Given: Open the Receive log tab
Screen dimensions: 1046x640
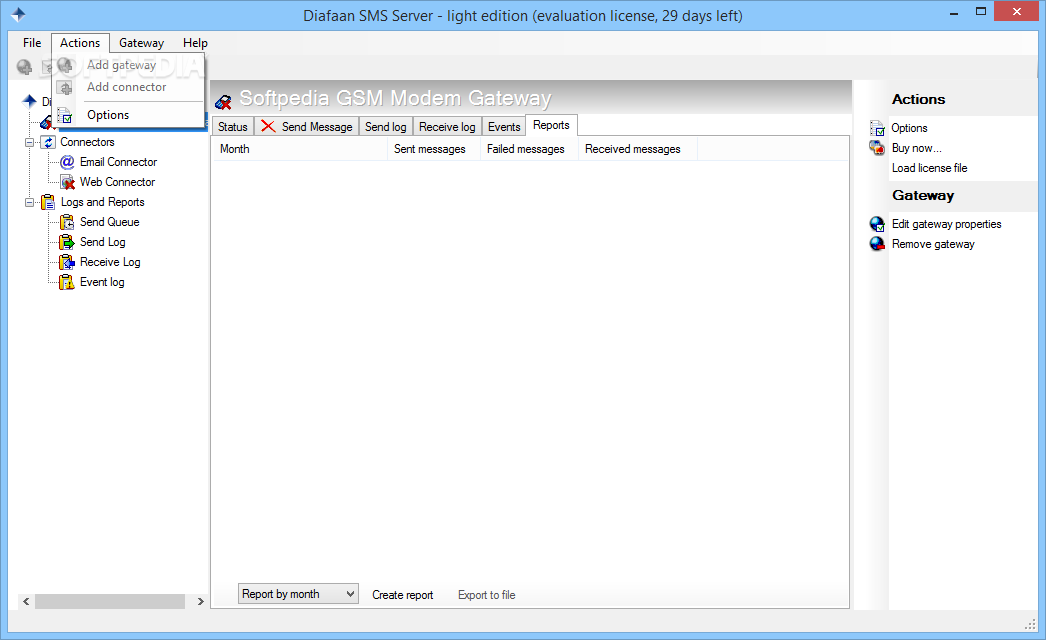Looking at the screenshot, I should click(x=447, y=127).
